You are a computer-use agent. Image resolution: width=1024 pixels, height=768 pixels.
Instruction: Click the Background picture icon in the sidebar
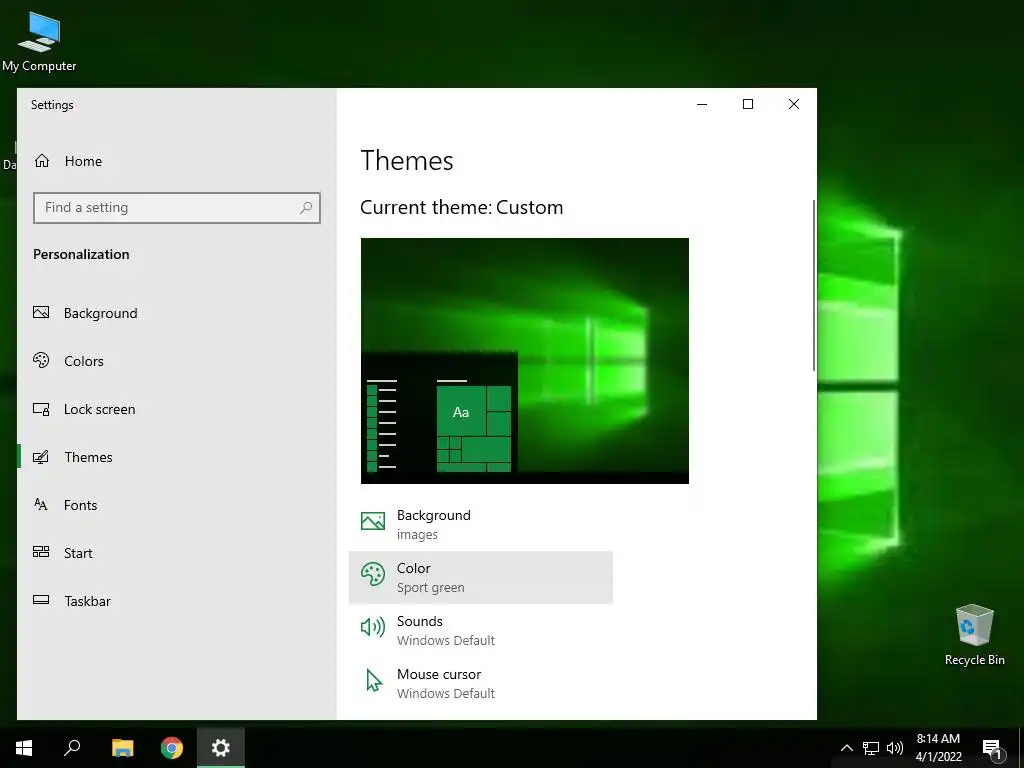click(x=41, y=313)
